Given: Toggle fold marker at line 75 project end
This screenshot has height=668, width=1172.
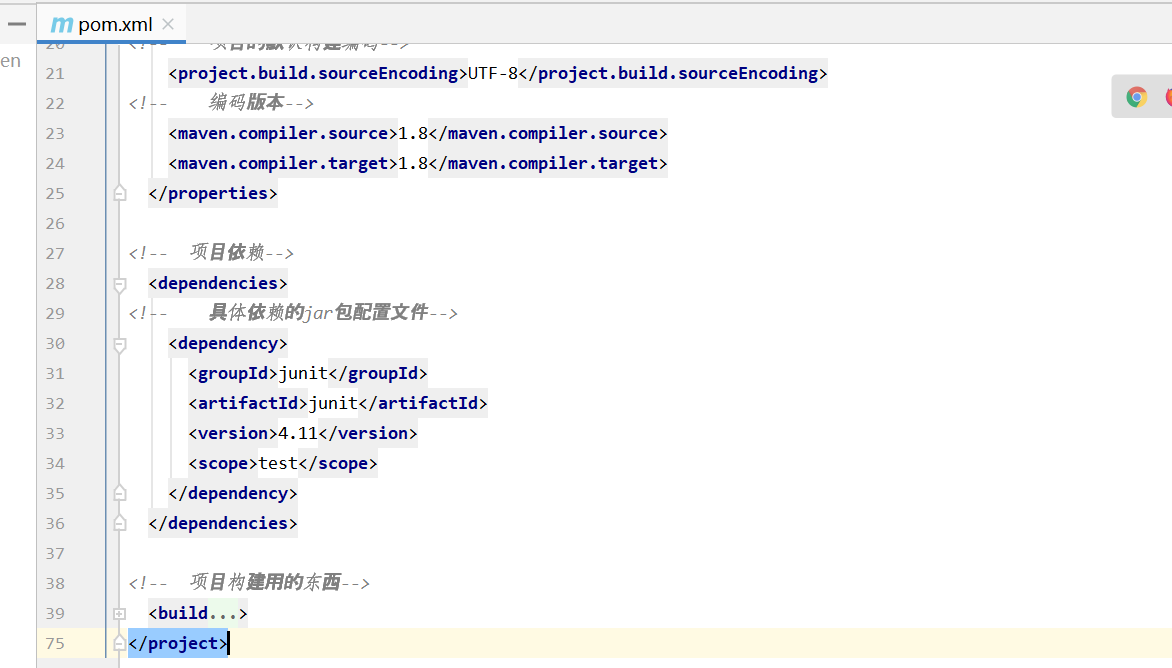Looking at the screenshot, I should (120, 643).
